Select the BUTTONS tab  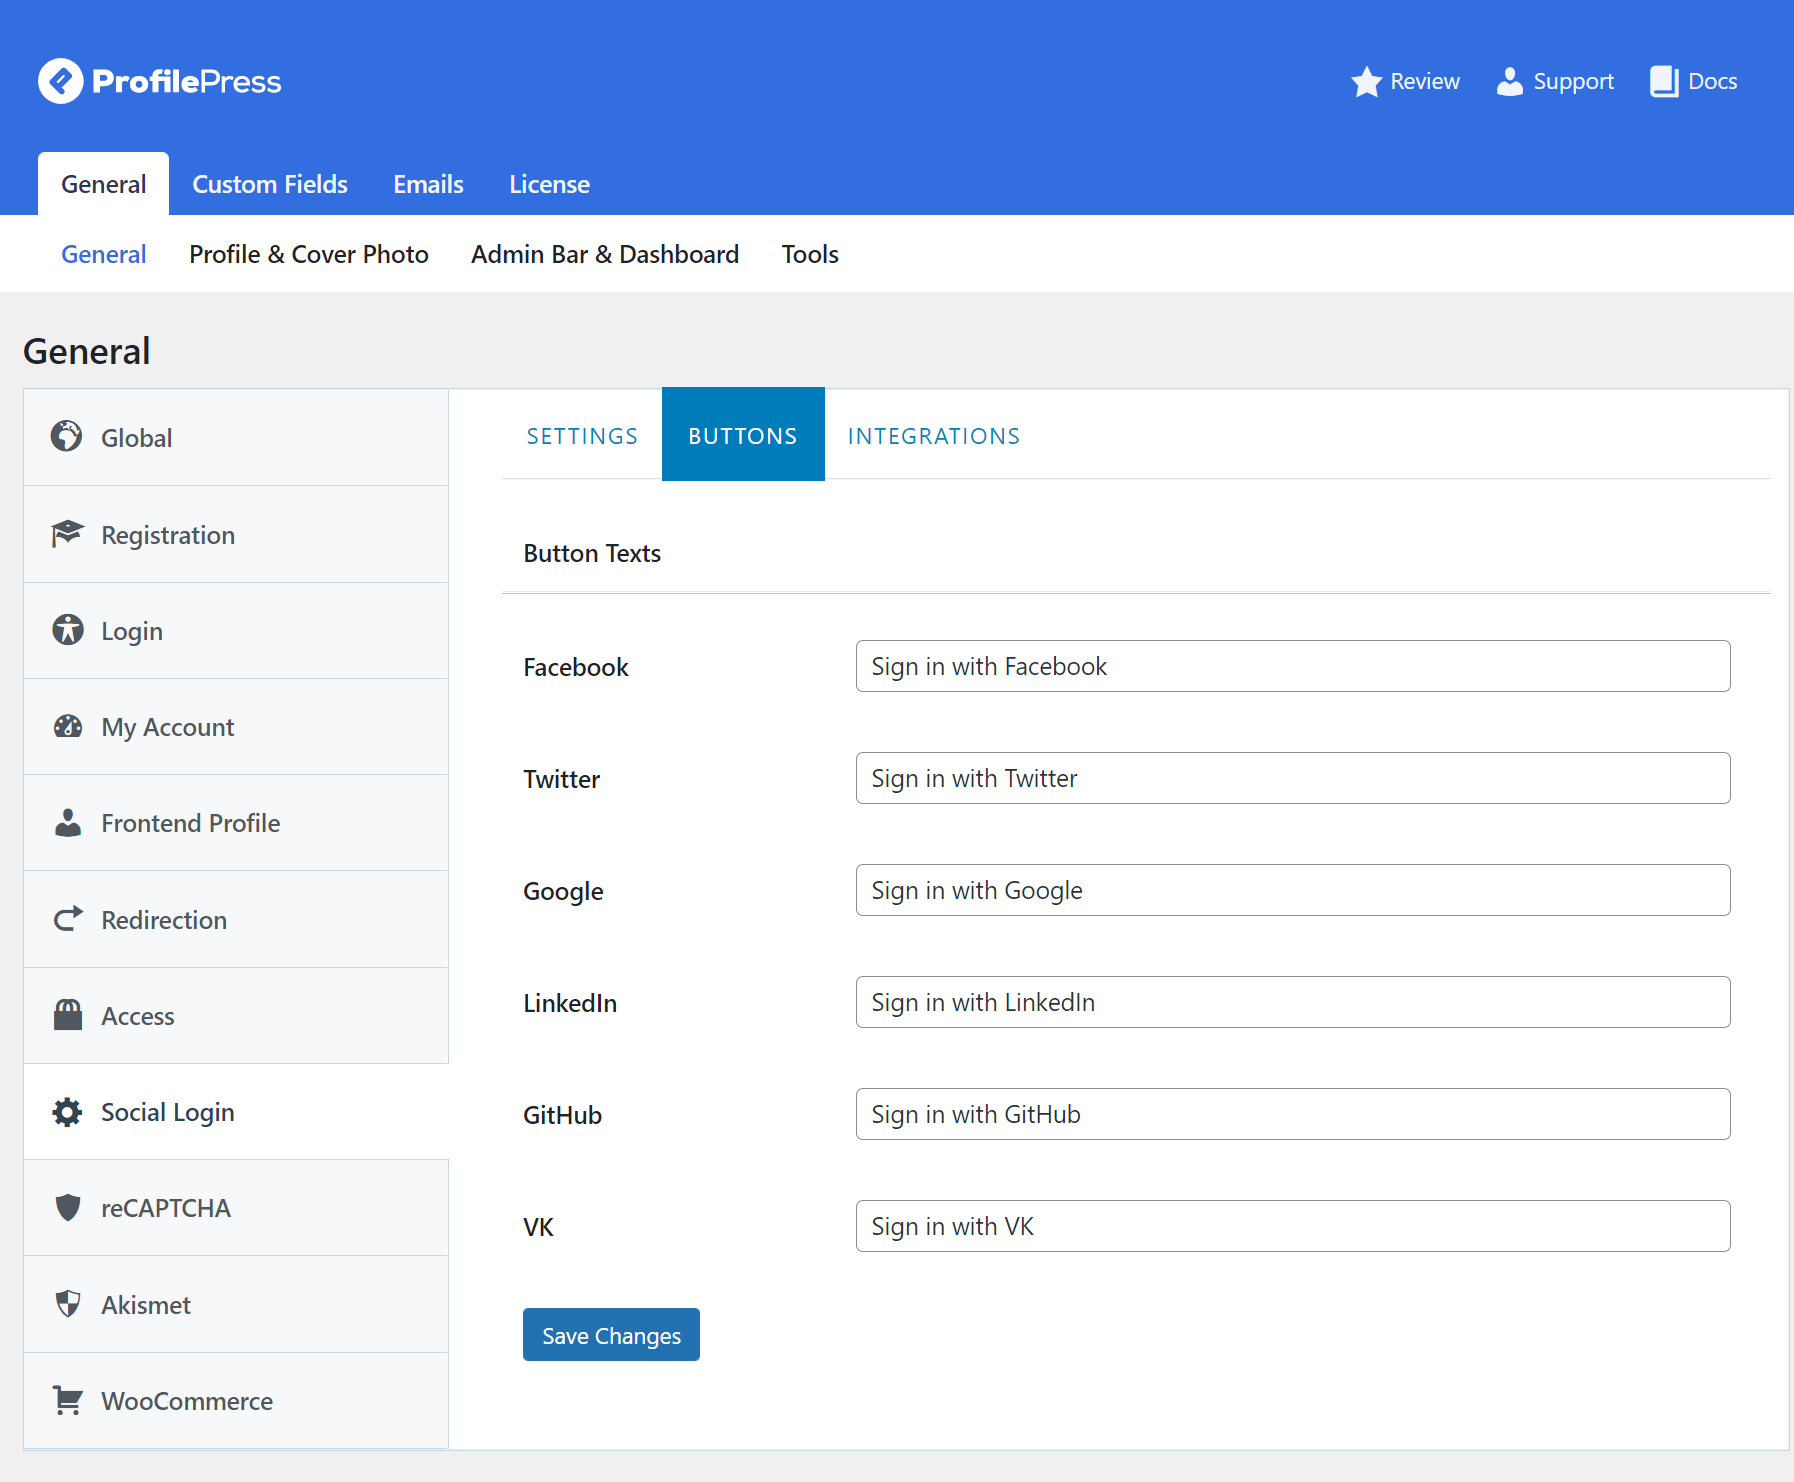tap(743, 434)
